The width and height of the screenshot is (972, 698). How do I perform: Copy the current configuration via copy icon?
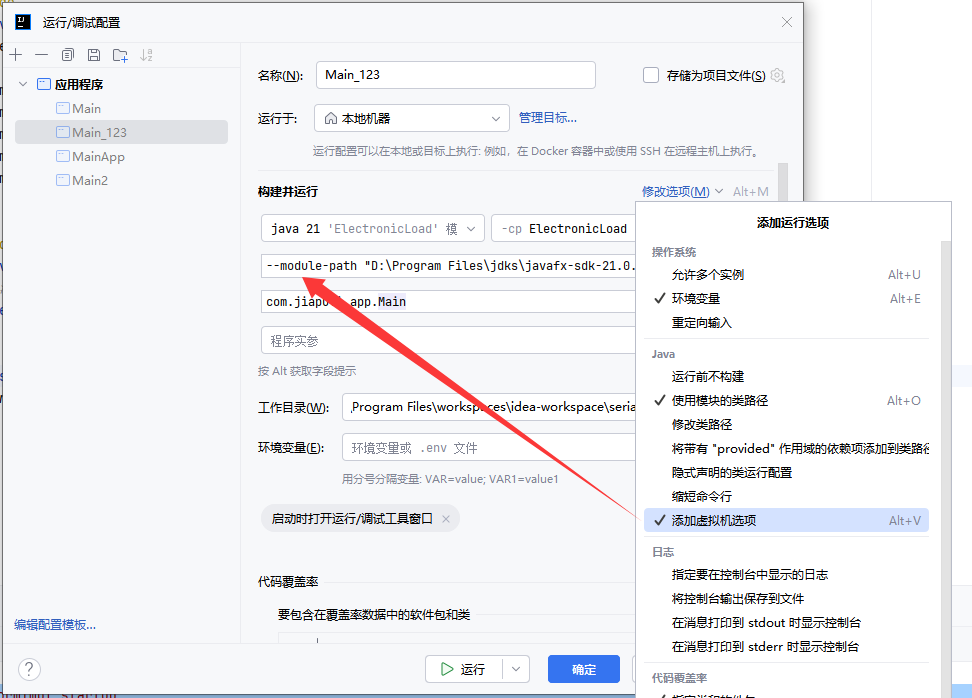(x=66, y=55)
